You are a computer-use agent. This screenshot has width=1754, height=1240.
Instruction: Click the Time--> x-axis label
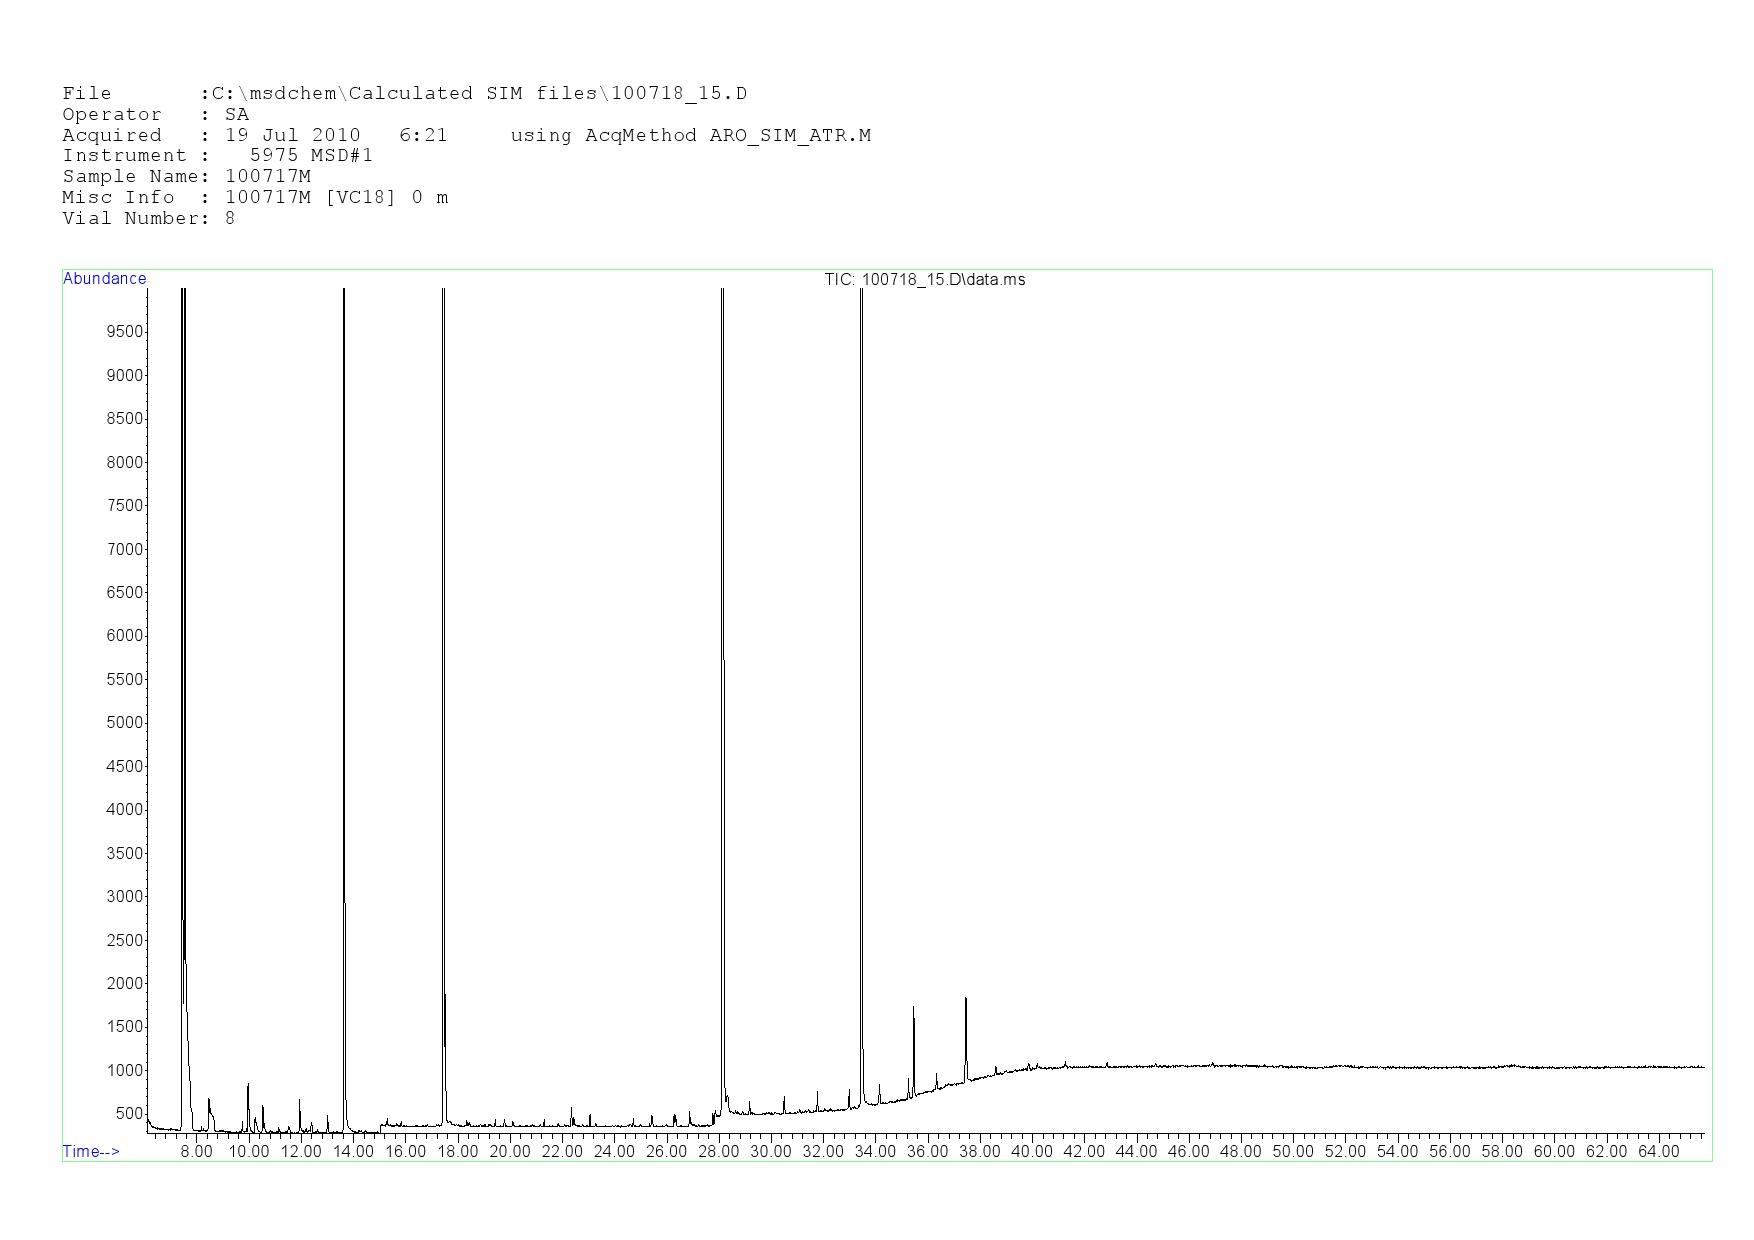pyautogui.click(x=91, y=1151)
